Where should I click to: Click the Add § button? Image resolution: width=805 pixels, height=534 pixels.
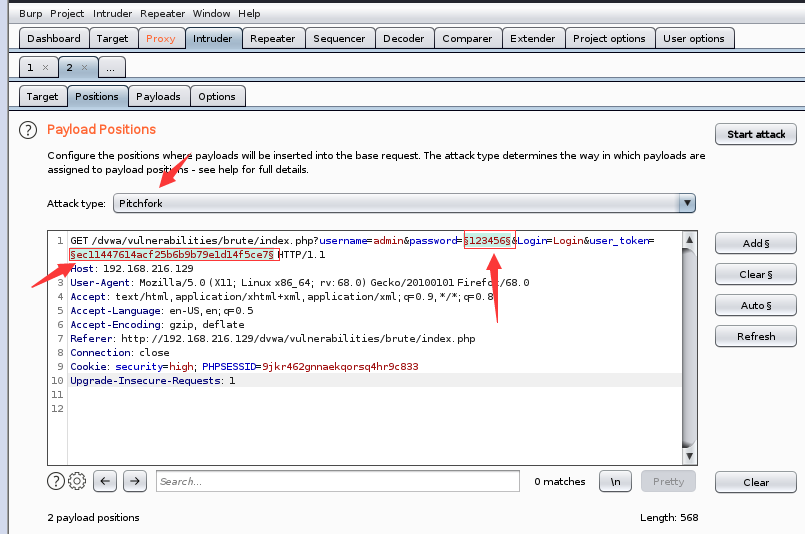tap(756, 243)
